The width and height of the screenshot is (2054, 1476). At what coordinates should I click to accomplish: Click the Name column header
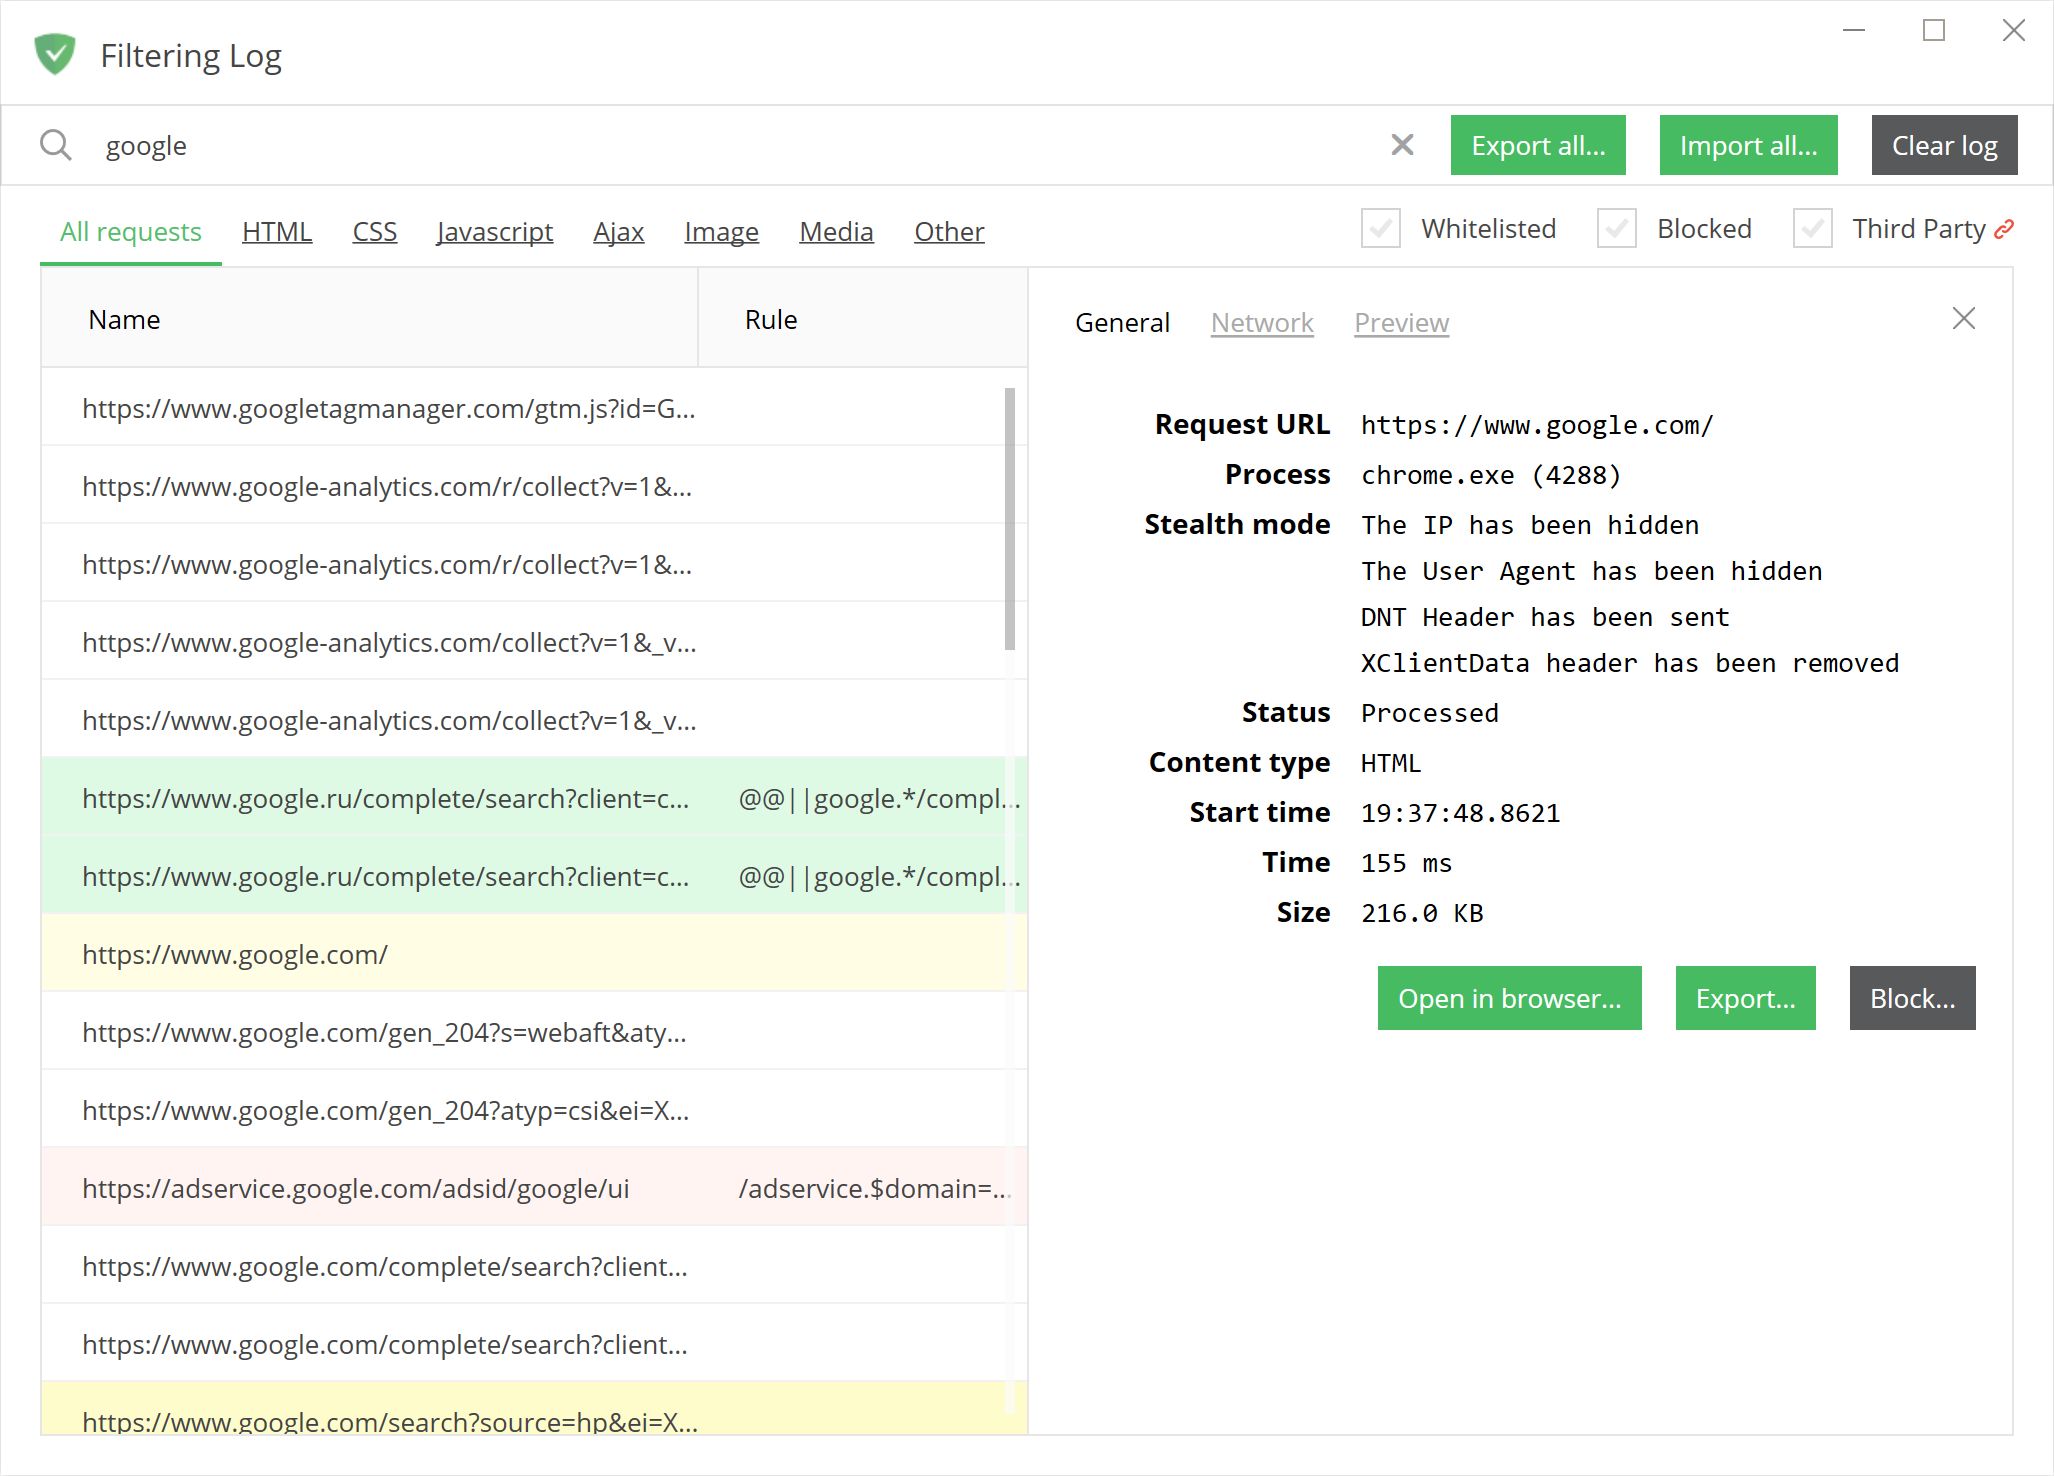tap(369, 319)
